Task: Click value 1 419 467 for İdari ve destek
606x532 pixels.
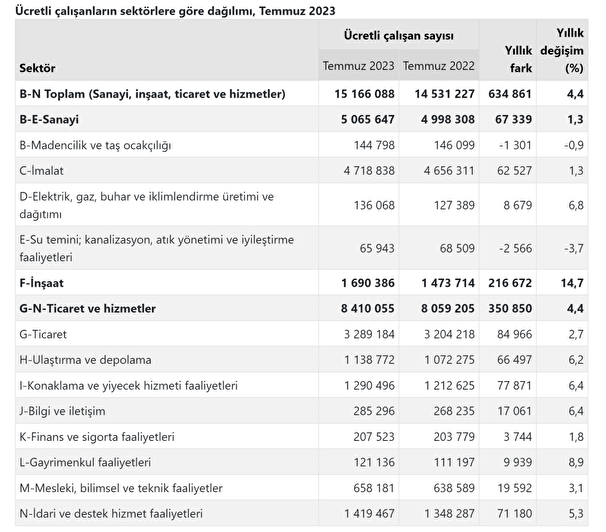Action: 369,514
